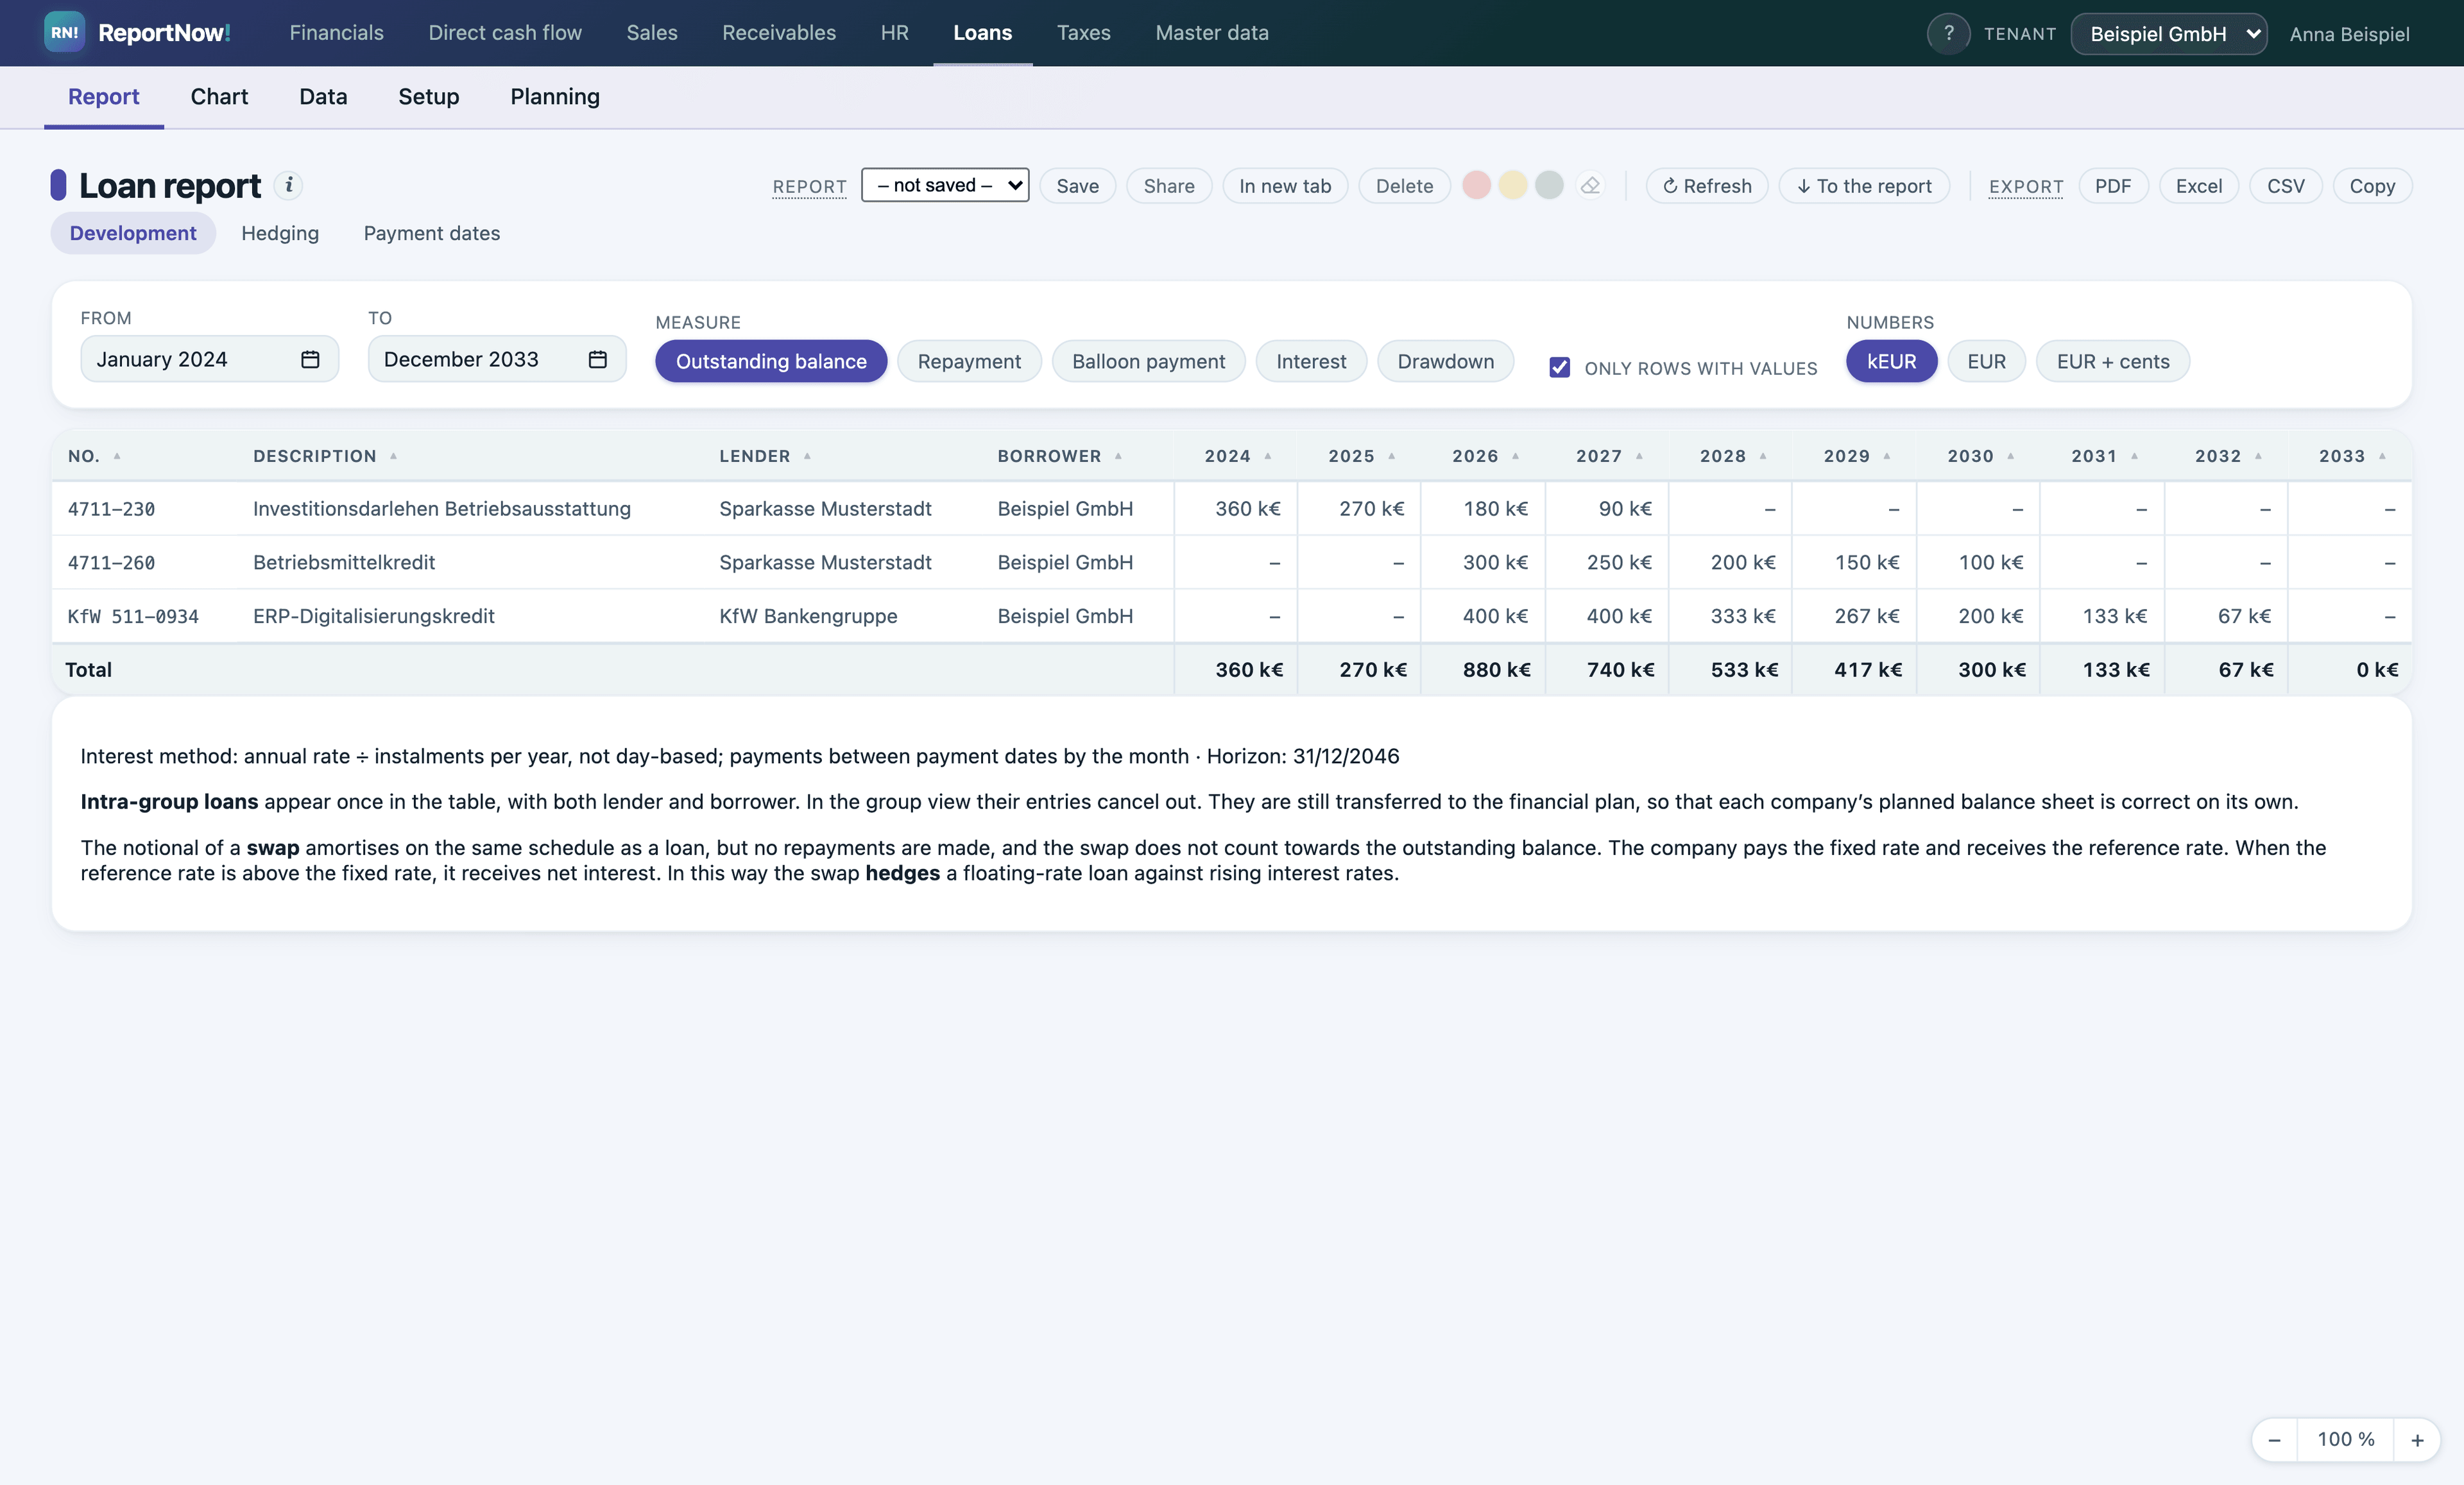The height and width of the screenshot is (1485, 2464).
Task: Click To the report button
Action: 1864,185
